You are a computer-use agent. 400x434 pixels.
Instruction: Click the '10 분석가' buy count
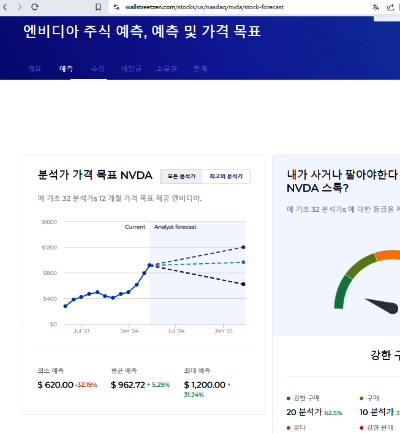(x=377, y=412)
